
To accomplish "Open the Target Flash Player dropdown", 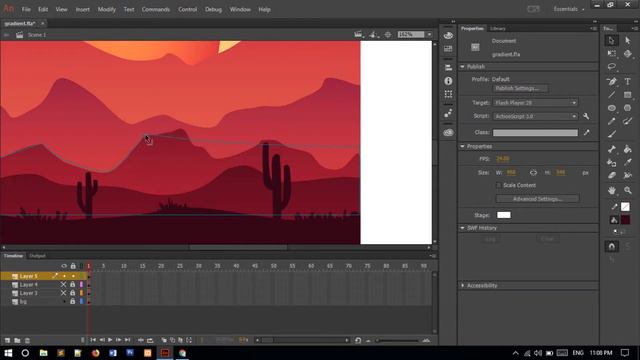I will click(x=536, y=103).
